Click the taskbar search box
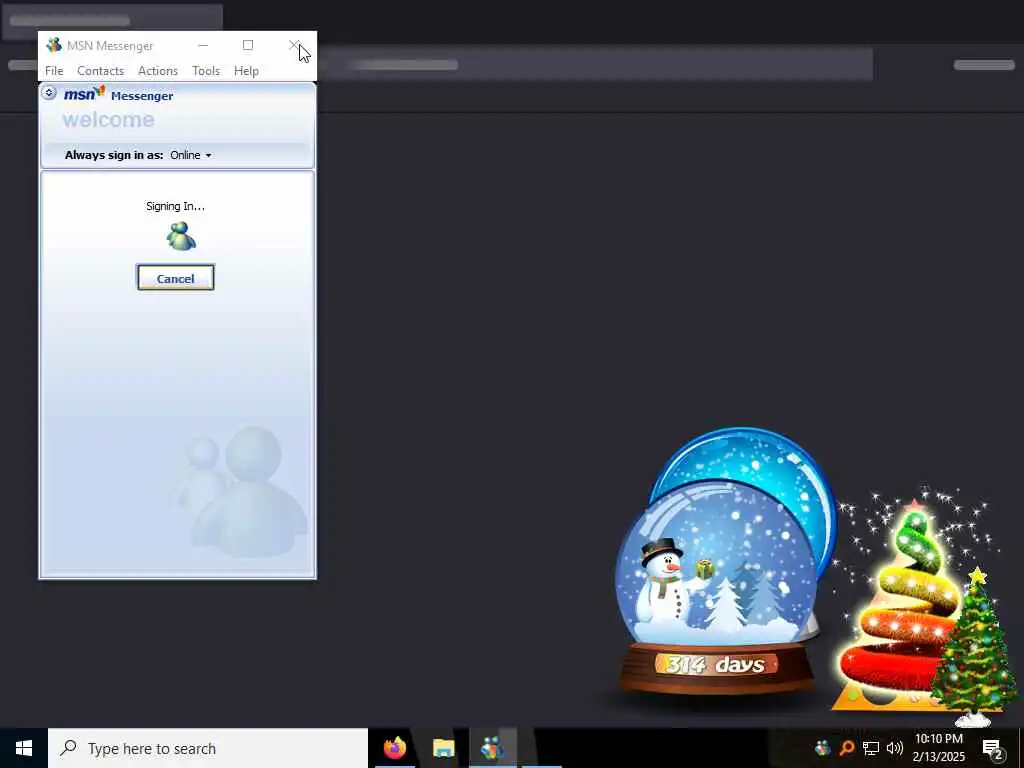Viewport: 1024px width, 768px height. [x=208, y=748]
